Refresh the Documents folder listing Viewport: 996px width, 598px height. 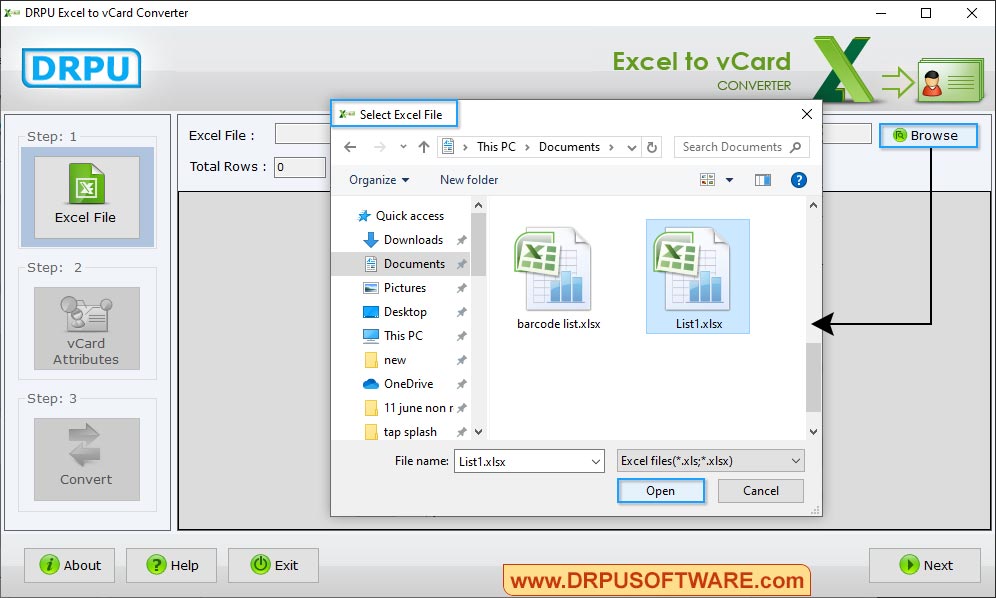point(653,147)
